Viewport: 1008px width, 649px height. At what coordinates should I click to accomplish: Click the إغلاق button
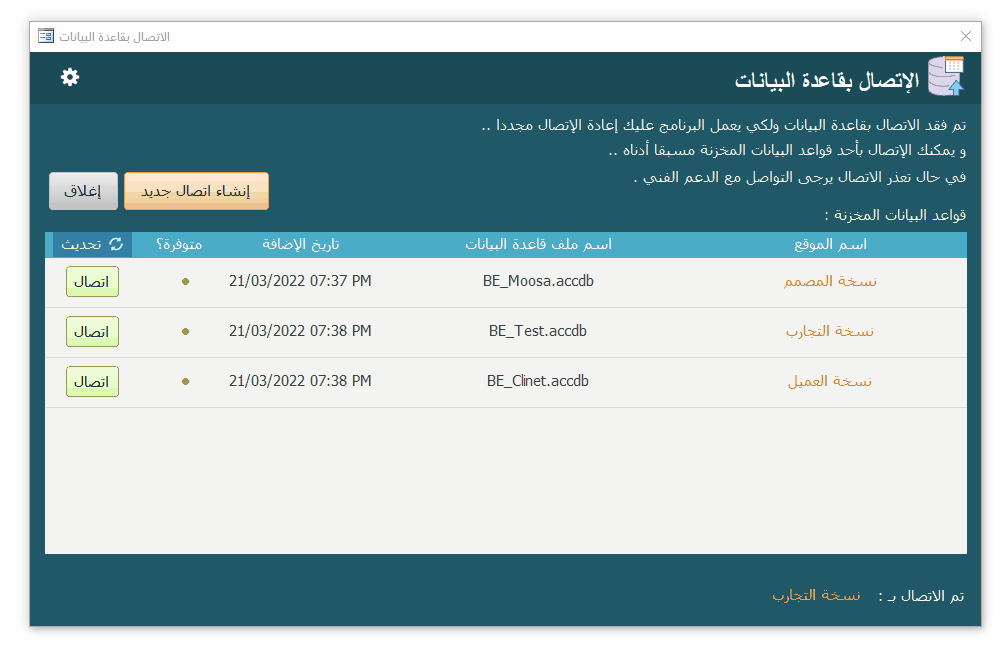(x=84, y=191)
